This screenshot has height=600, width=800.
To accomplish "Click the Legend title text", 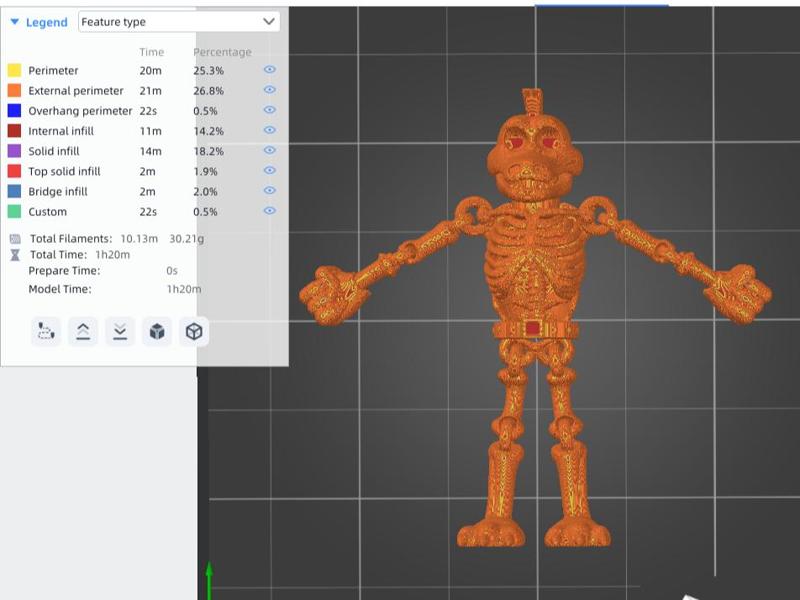I will [47, 22].
